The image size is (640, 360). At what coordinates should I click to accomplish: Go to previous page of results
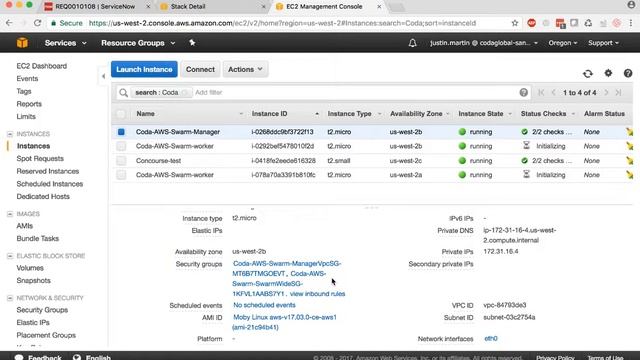tap(553, 93)
